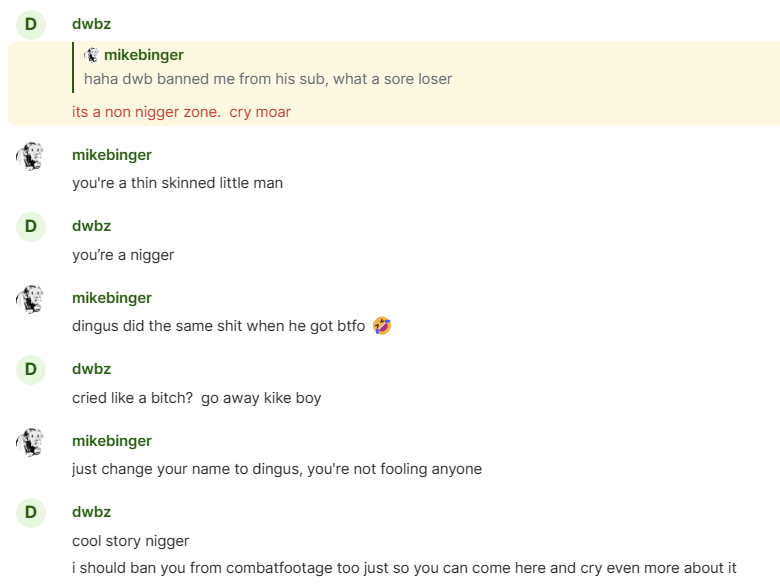780x586 pixels.
Task: Open mikebinger username above 'thin skinned little man'
Action: coord(112,155)
